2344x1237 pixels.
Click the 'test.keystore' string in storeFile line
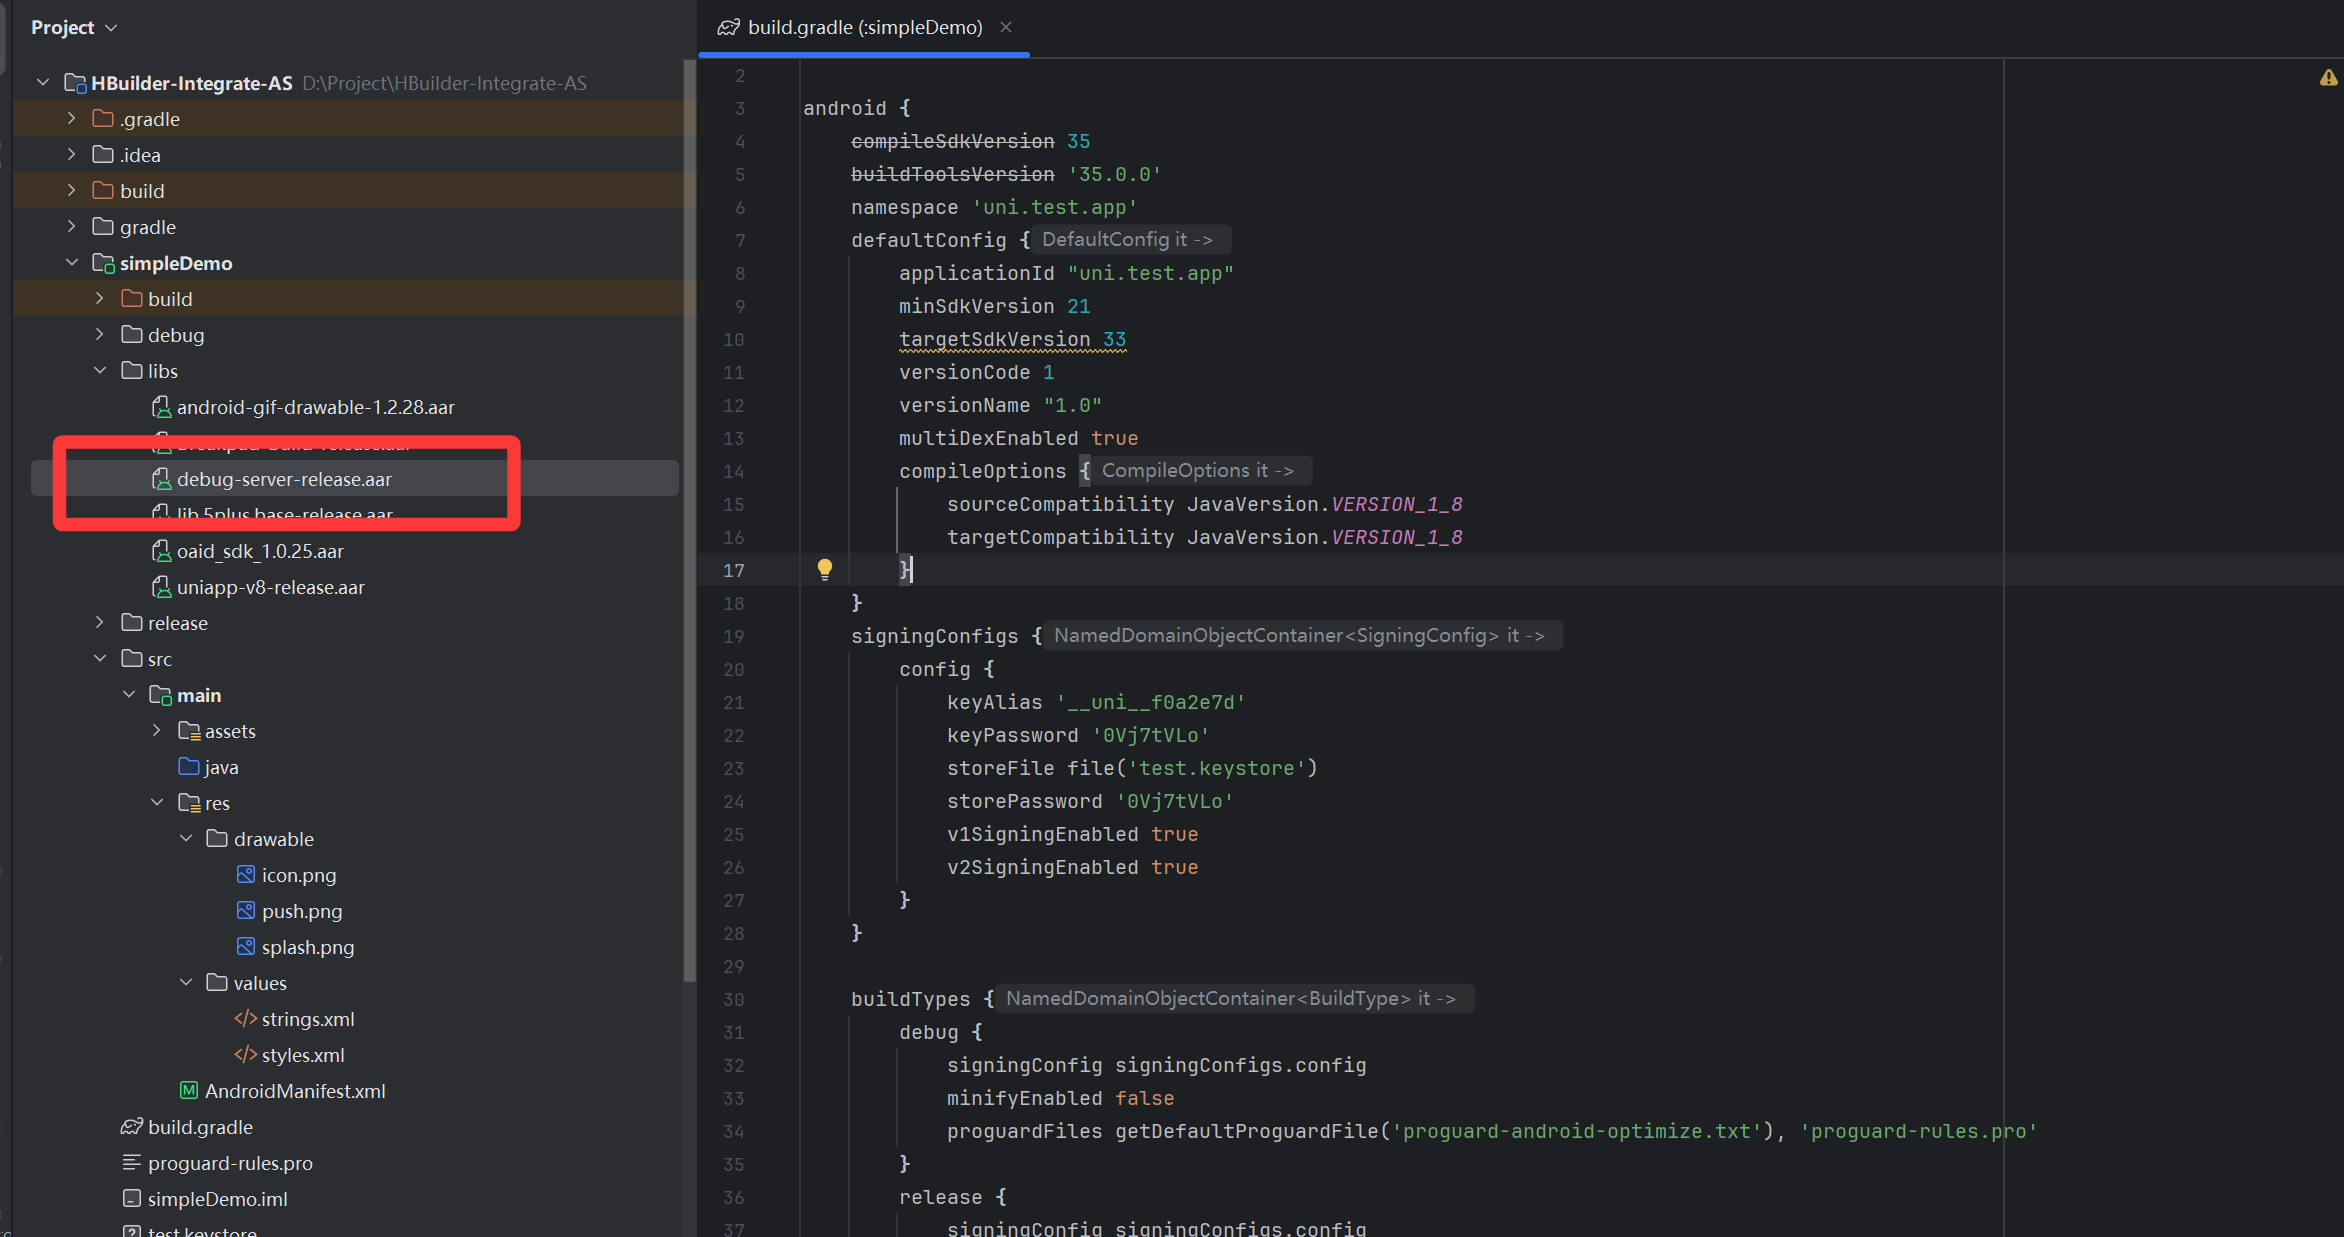[1217, 768]
